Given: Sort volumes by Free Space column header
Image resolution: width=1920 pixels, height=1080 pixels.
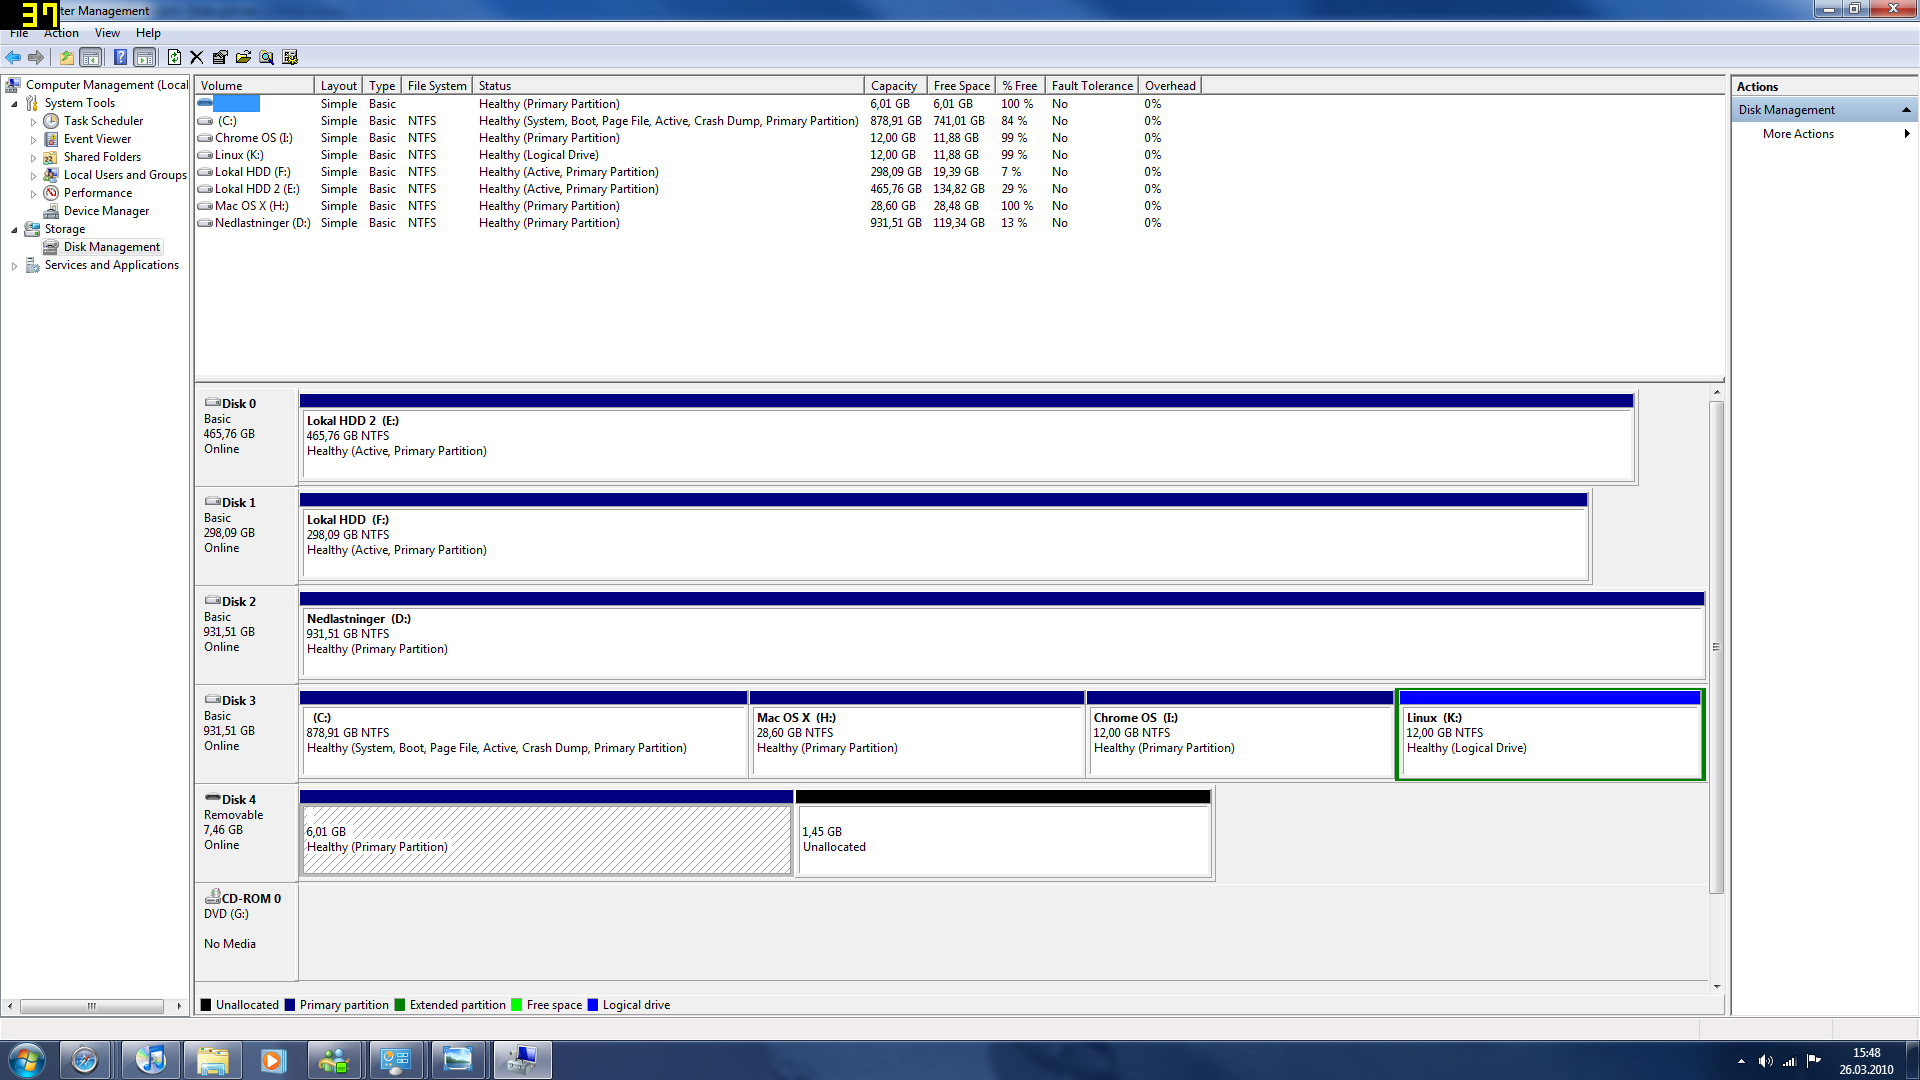Looking at the screenshot, I should (961, 86).
